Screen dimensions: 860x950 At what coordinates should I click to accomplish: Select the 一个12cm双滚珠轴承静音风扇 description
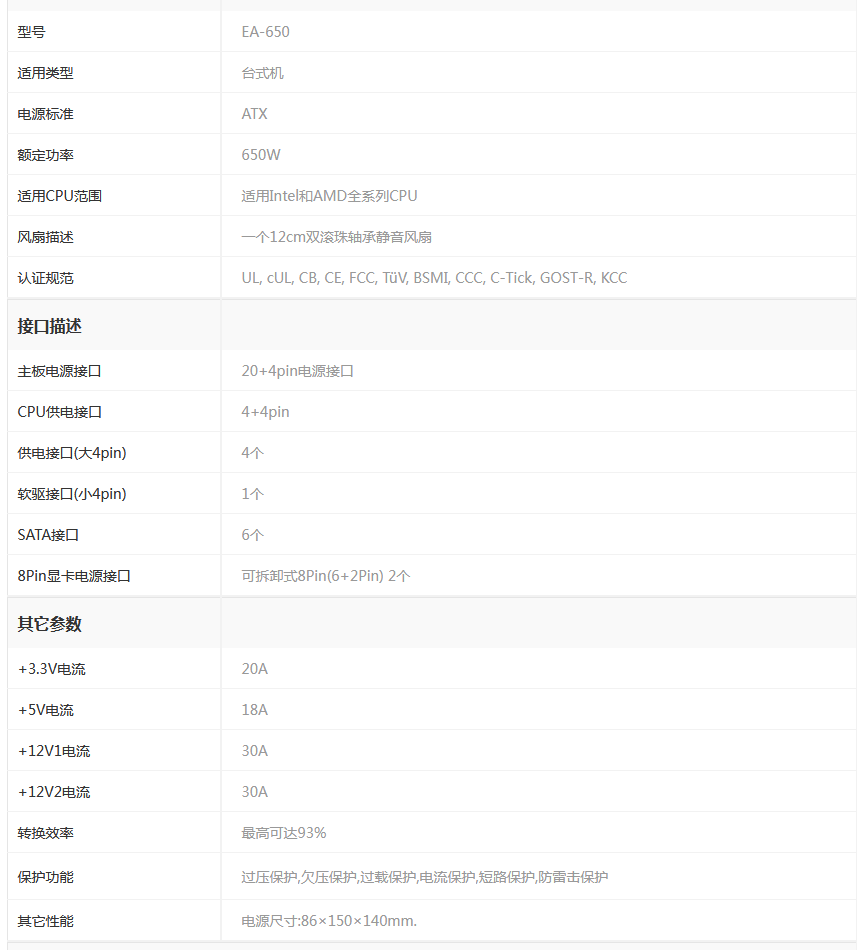pyautogui.click(x=336, y=237)
